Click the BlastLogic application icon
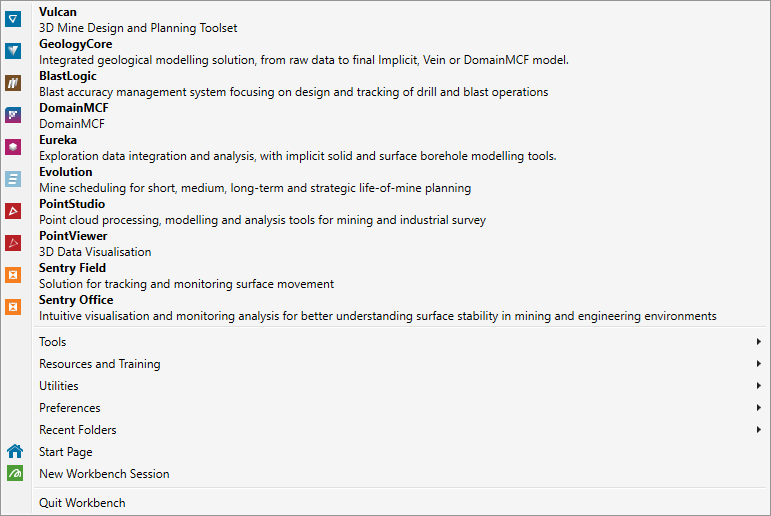771x516 pixels. [x=13, y=83]
